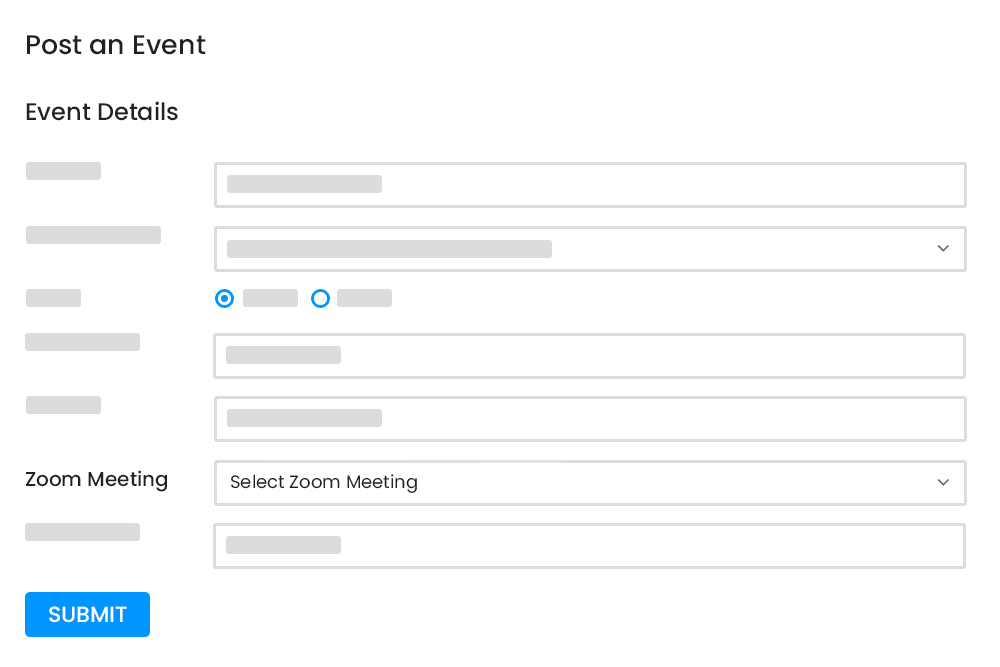This screenshot has height=667, width=1000.
Task: Click the label of the first text field
Action: (63, 171)
